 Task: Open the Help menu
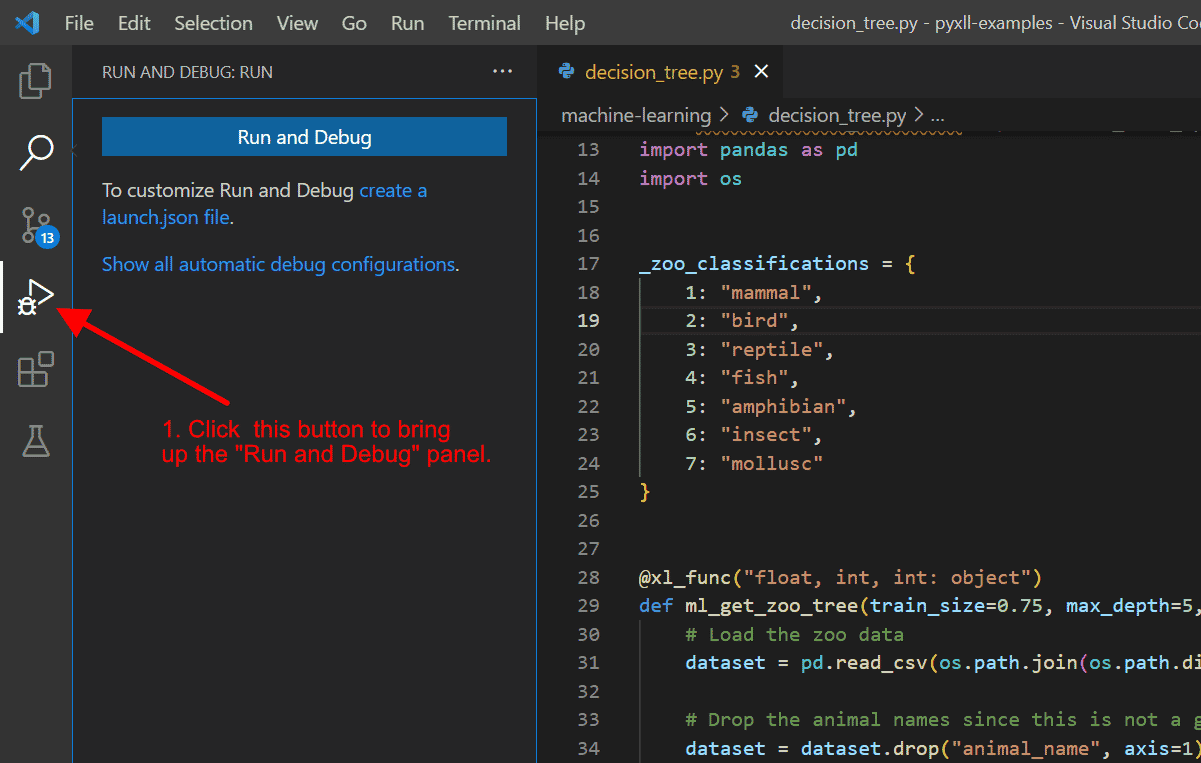(565, 23)
